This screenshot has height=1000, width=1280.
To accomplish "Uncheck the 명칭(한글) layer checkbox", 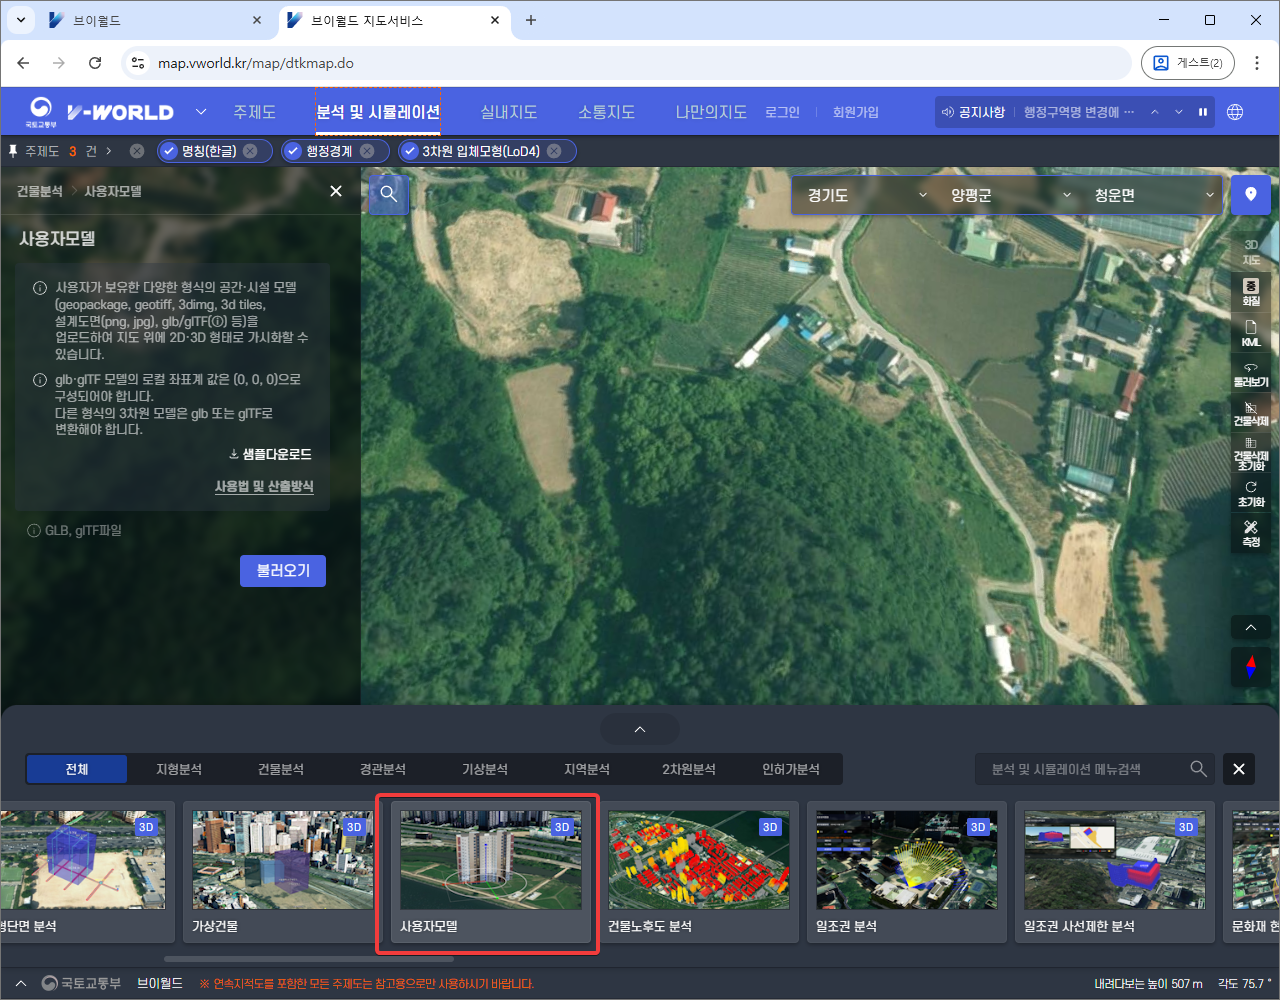I will [x=169, y=151].
